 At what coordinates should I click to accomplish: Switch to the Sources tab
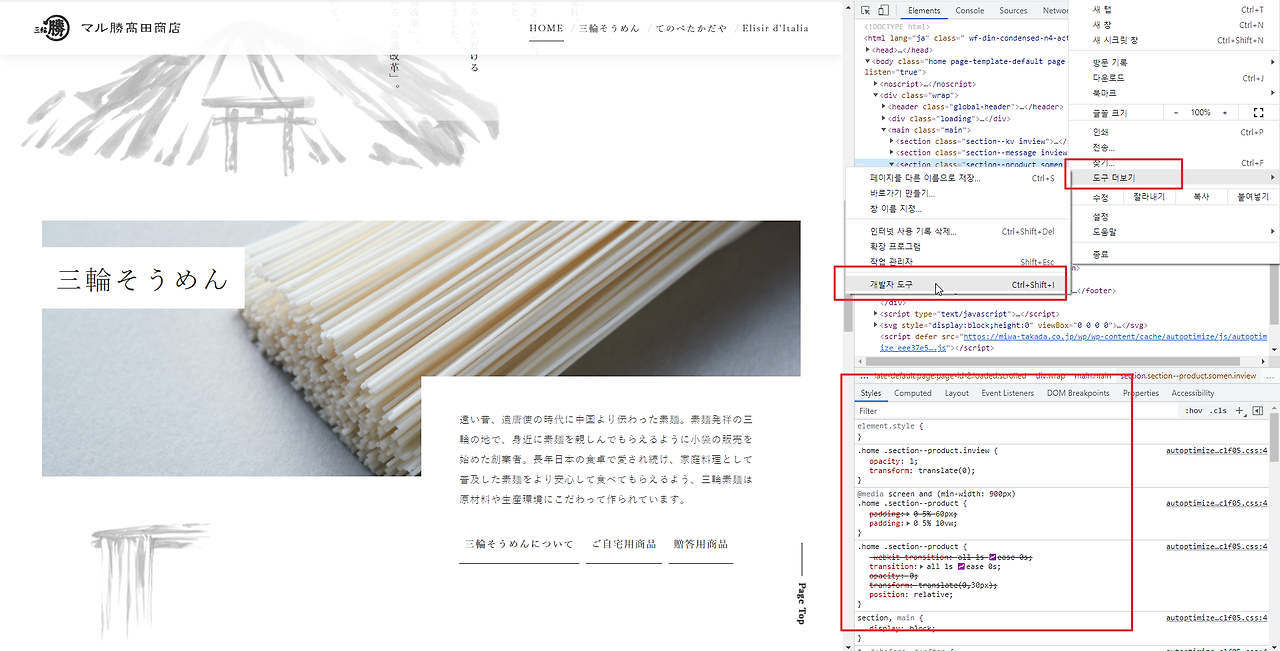point(1013,10)
